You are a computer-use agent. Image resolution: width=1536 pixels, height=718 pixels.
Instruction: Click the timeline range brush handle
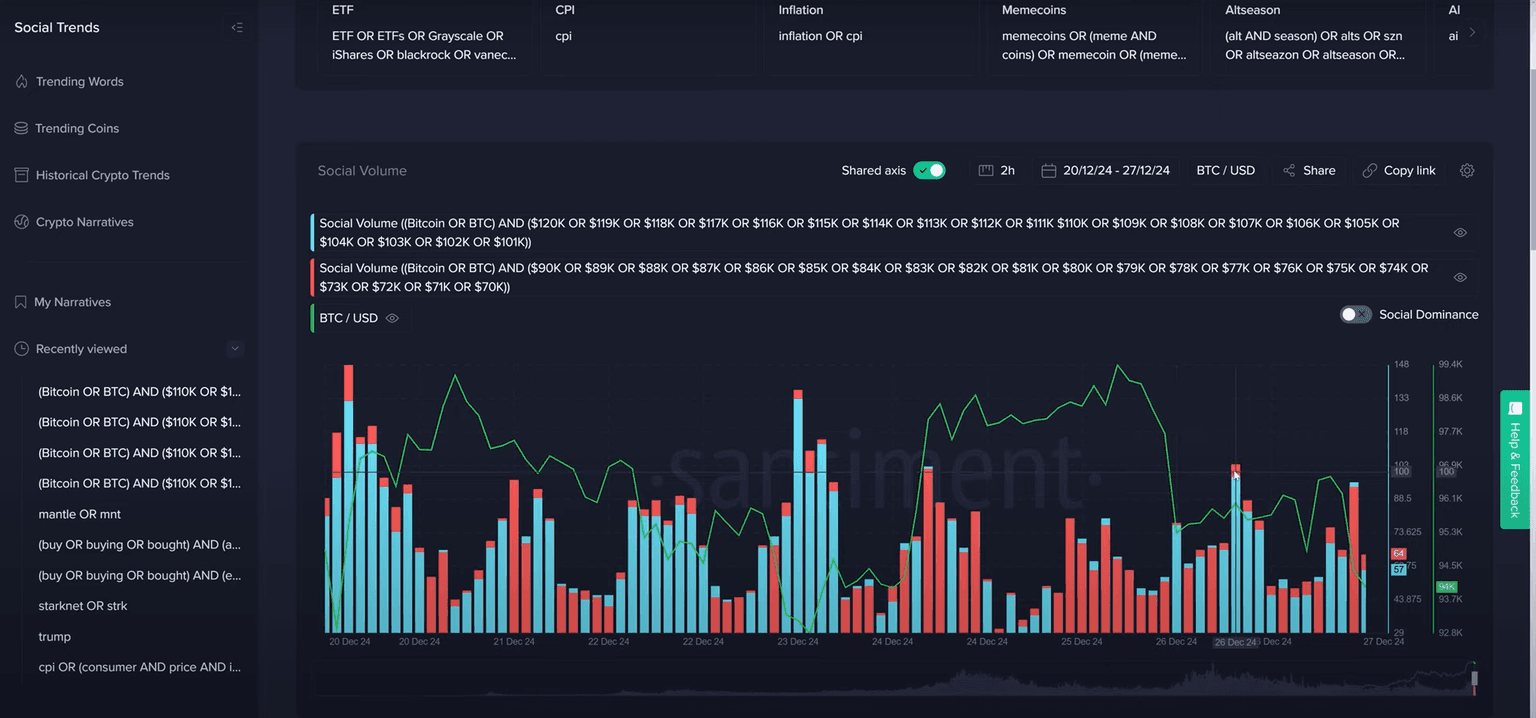(x=1474, y=679)
